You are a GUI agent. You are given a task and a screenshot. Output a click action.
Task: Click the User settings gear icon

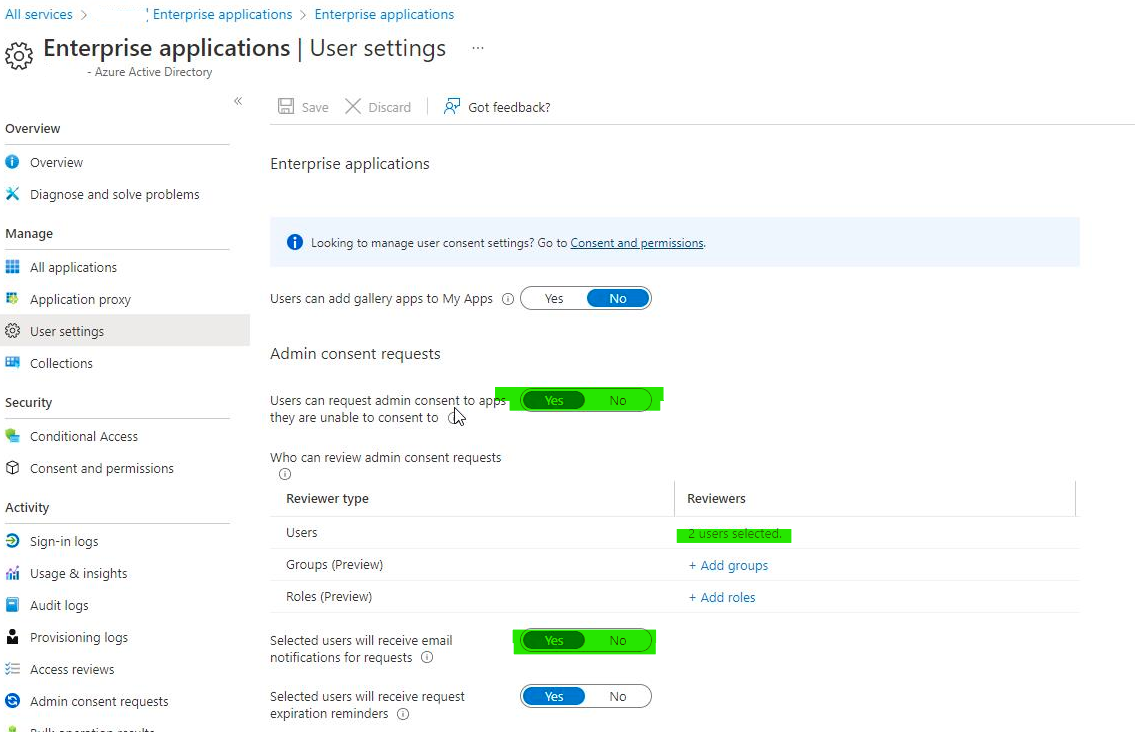12,330
